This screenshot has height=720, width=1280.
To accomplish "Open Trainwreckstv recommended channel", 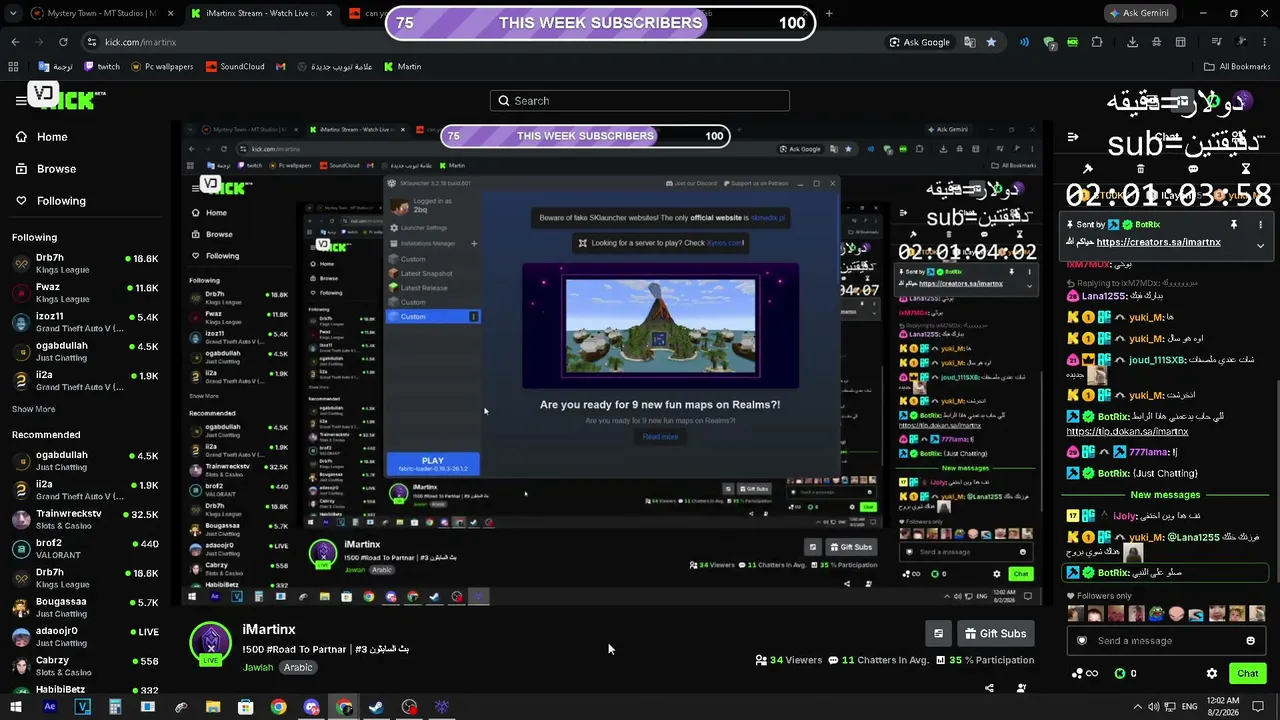I will pos(85,519).
